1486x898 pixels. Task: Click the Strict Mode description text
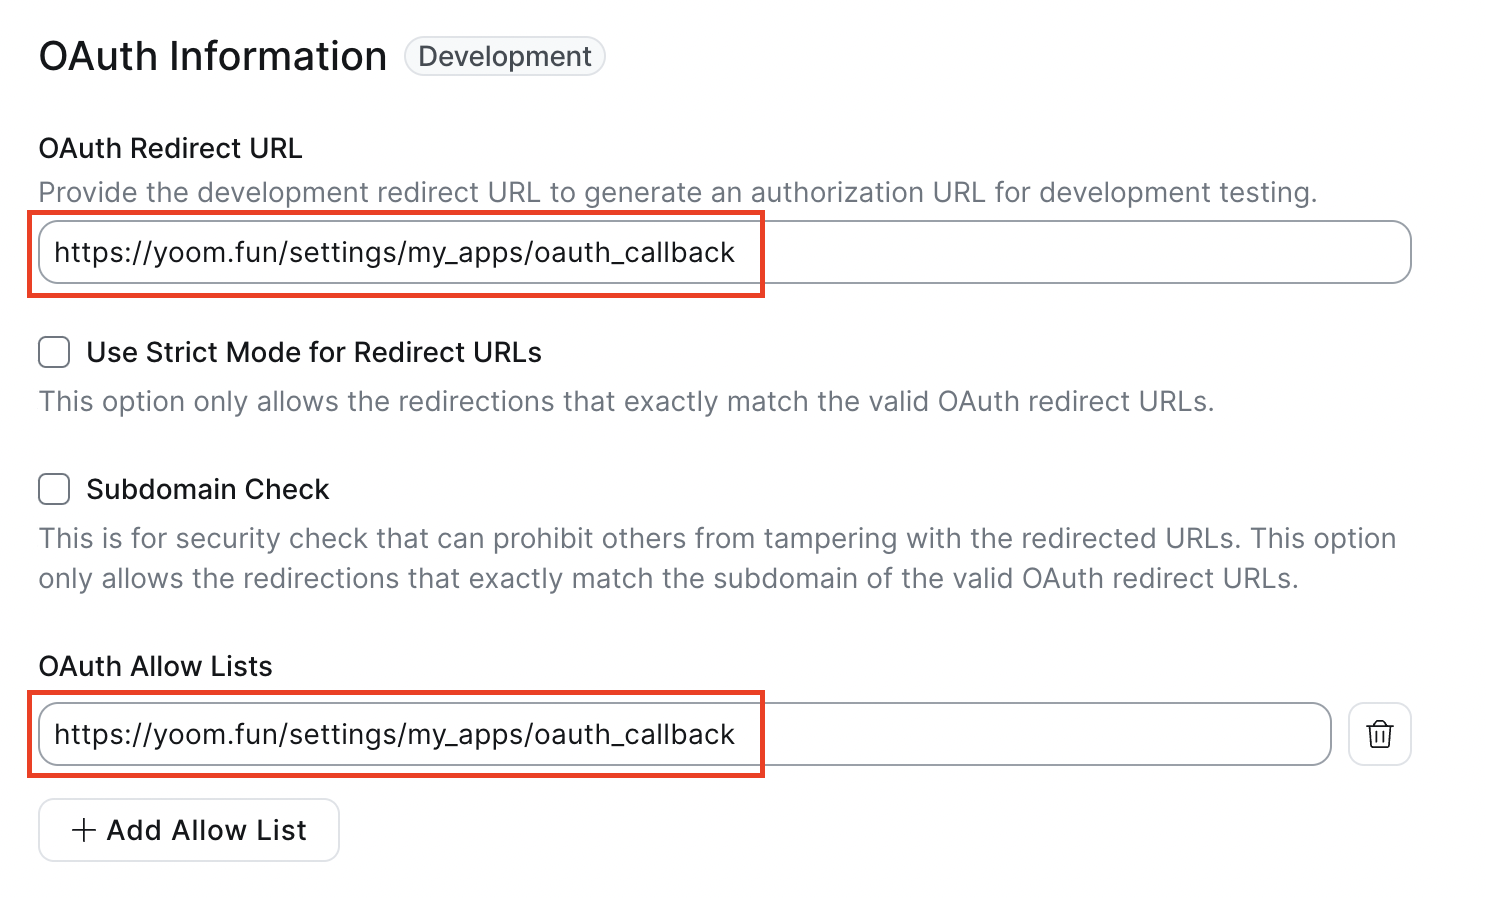[625, 401]
